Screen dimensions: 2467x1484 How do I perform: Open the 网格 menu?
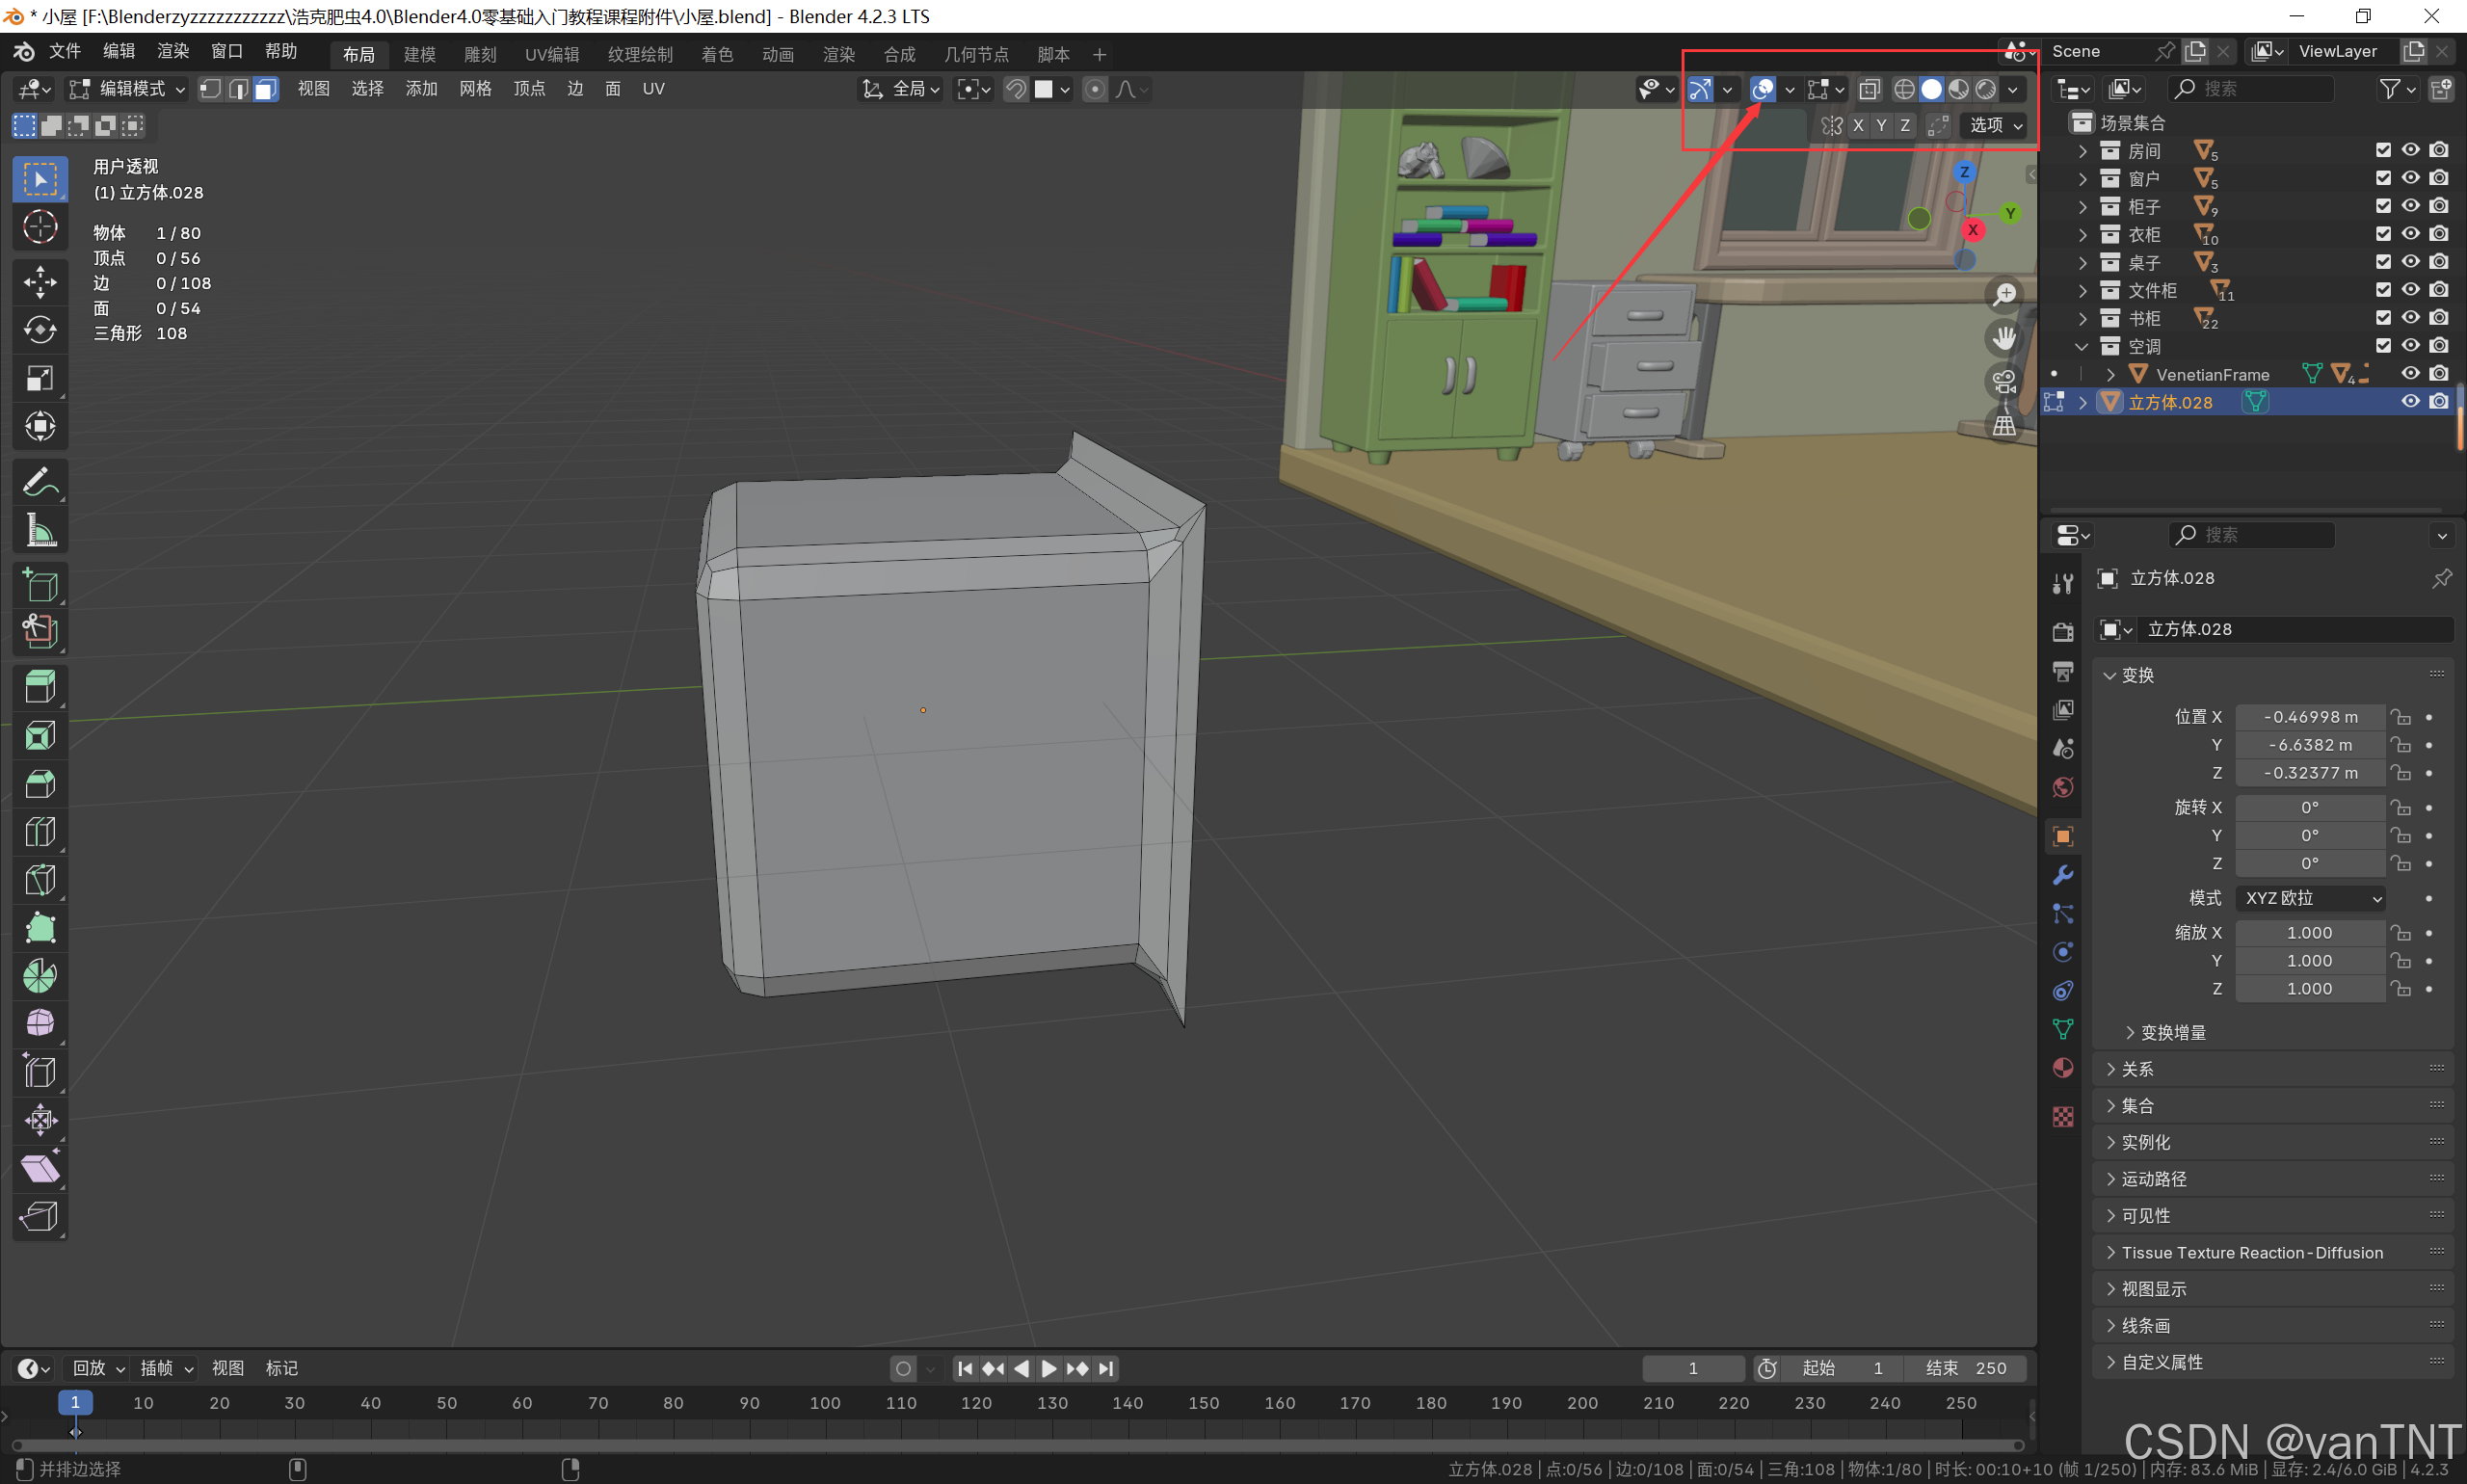[x=475, y=89]
